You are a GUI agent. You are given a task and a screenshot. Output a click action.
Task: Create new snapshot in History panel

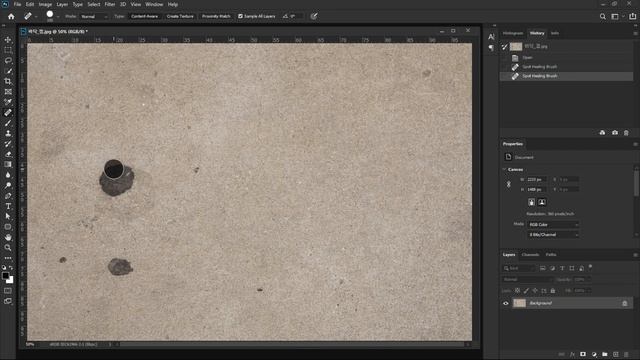[x=615, y=133]
